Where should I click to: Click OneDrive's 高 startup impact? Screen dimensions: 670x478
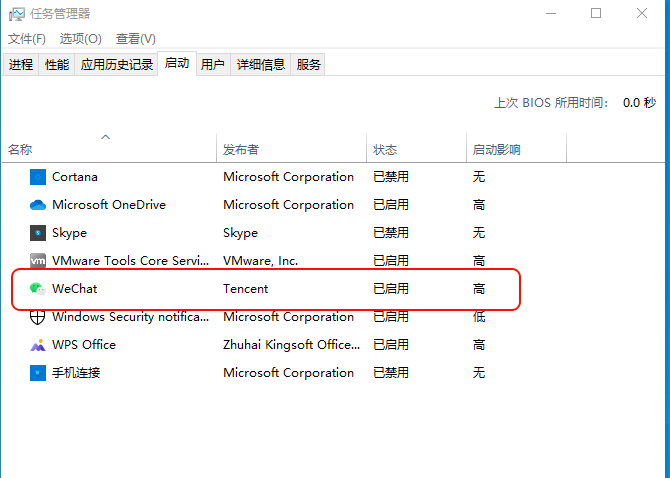(x=479, y=205)
